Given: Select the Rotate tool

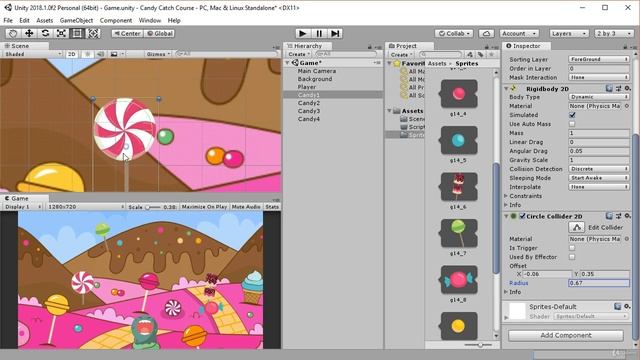Looking at the screenshot, I should (45, 33).
